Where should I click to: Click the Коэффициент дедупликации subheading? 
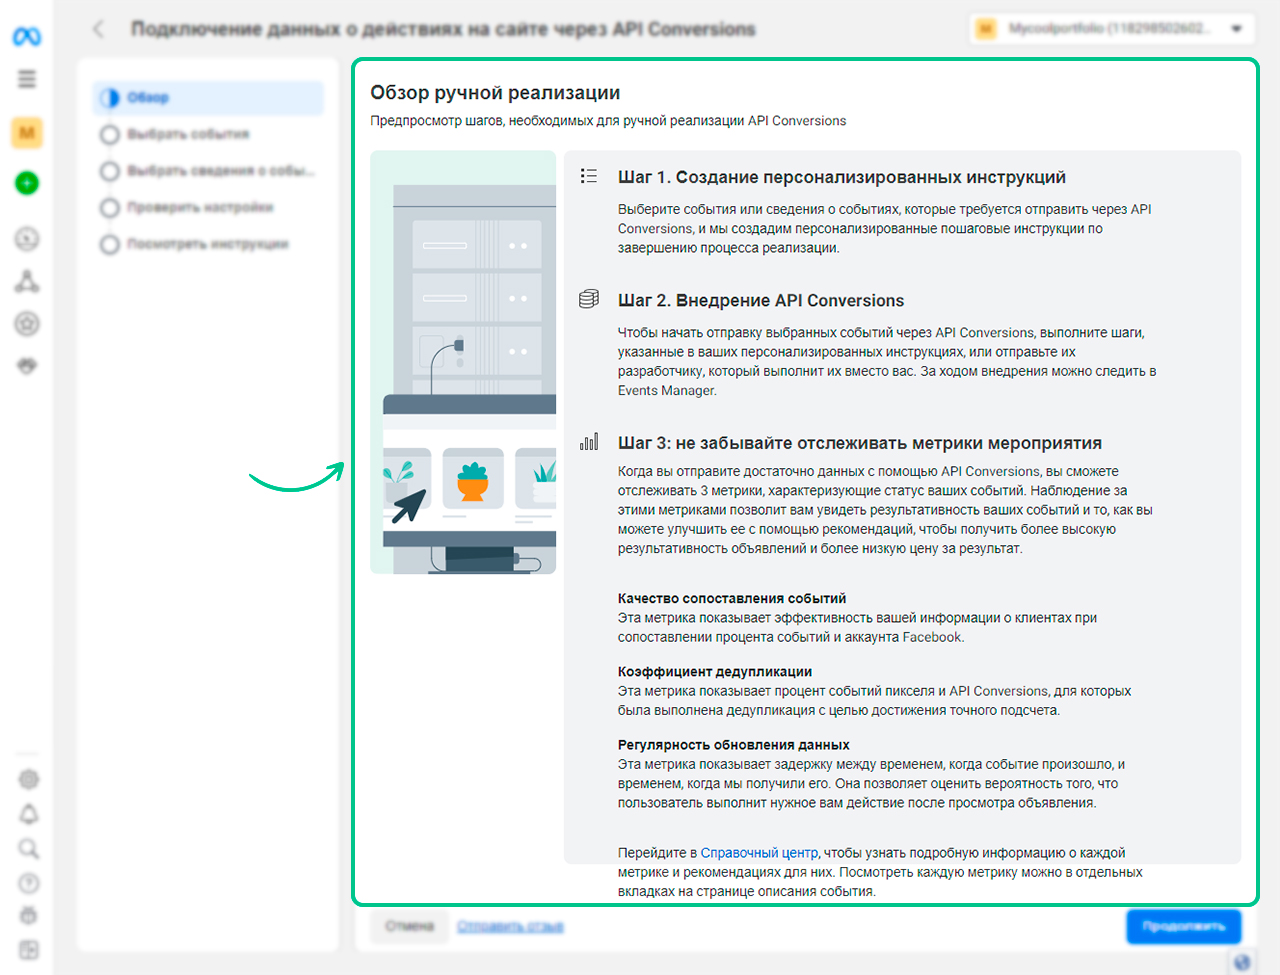point(715,671)
